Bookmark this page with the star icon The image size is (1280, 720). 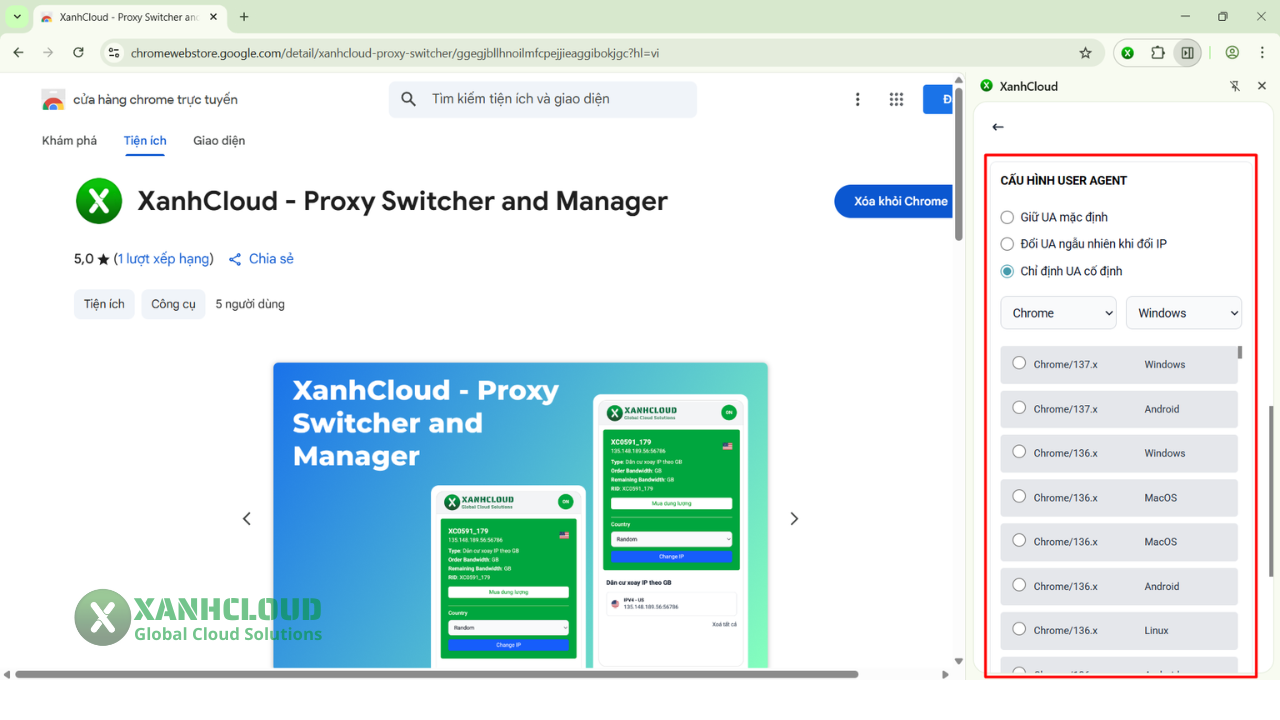click(1085, 53)
